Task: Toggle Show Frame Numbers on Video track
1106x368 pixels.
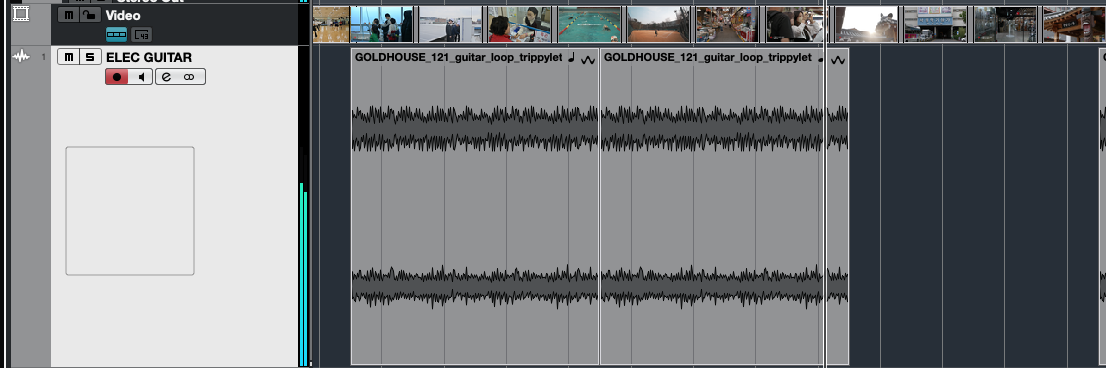Action: coord(141,35)
